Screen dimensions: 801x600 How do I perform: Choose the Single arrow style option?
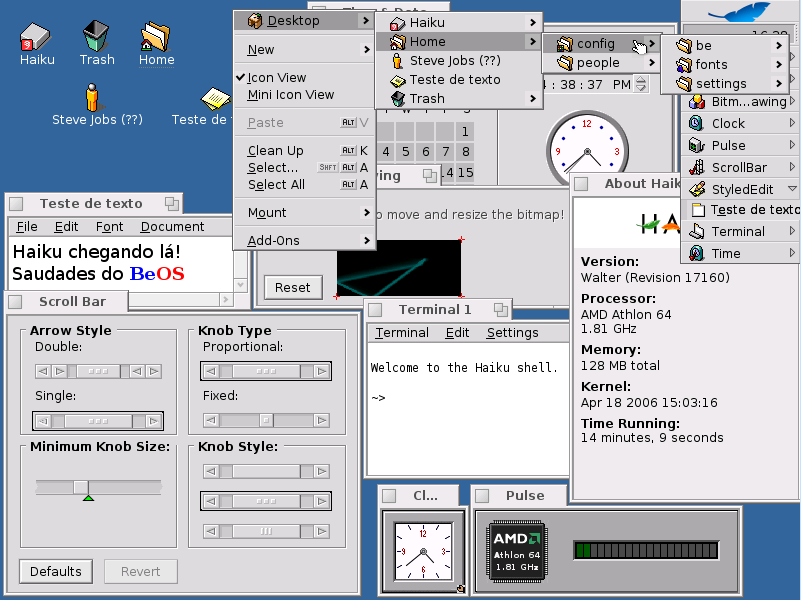click(x=97, y=421)
